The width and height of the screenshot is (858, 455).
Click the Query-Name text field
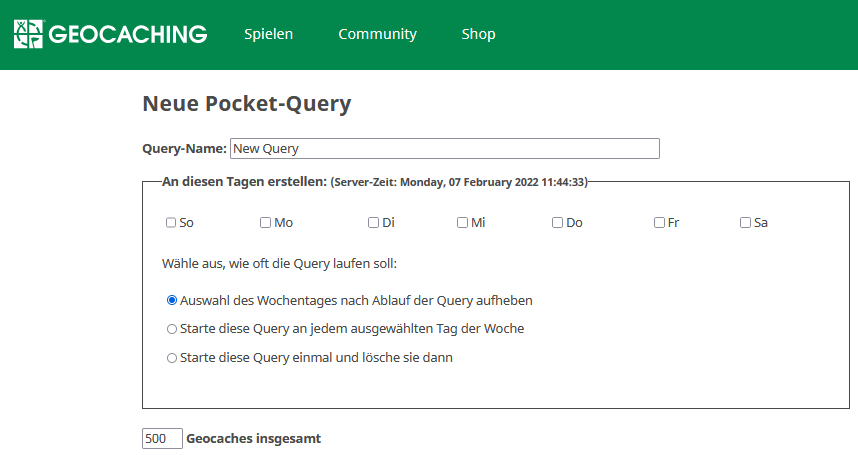click(x=445, y=149)
